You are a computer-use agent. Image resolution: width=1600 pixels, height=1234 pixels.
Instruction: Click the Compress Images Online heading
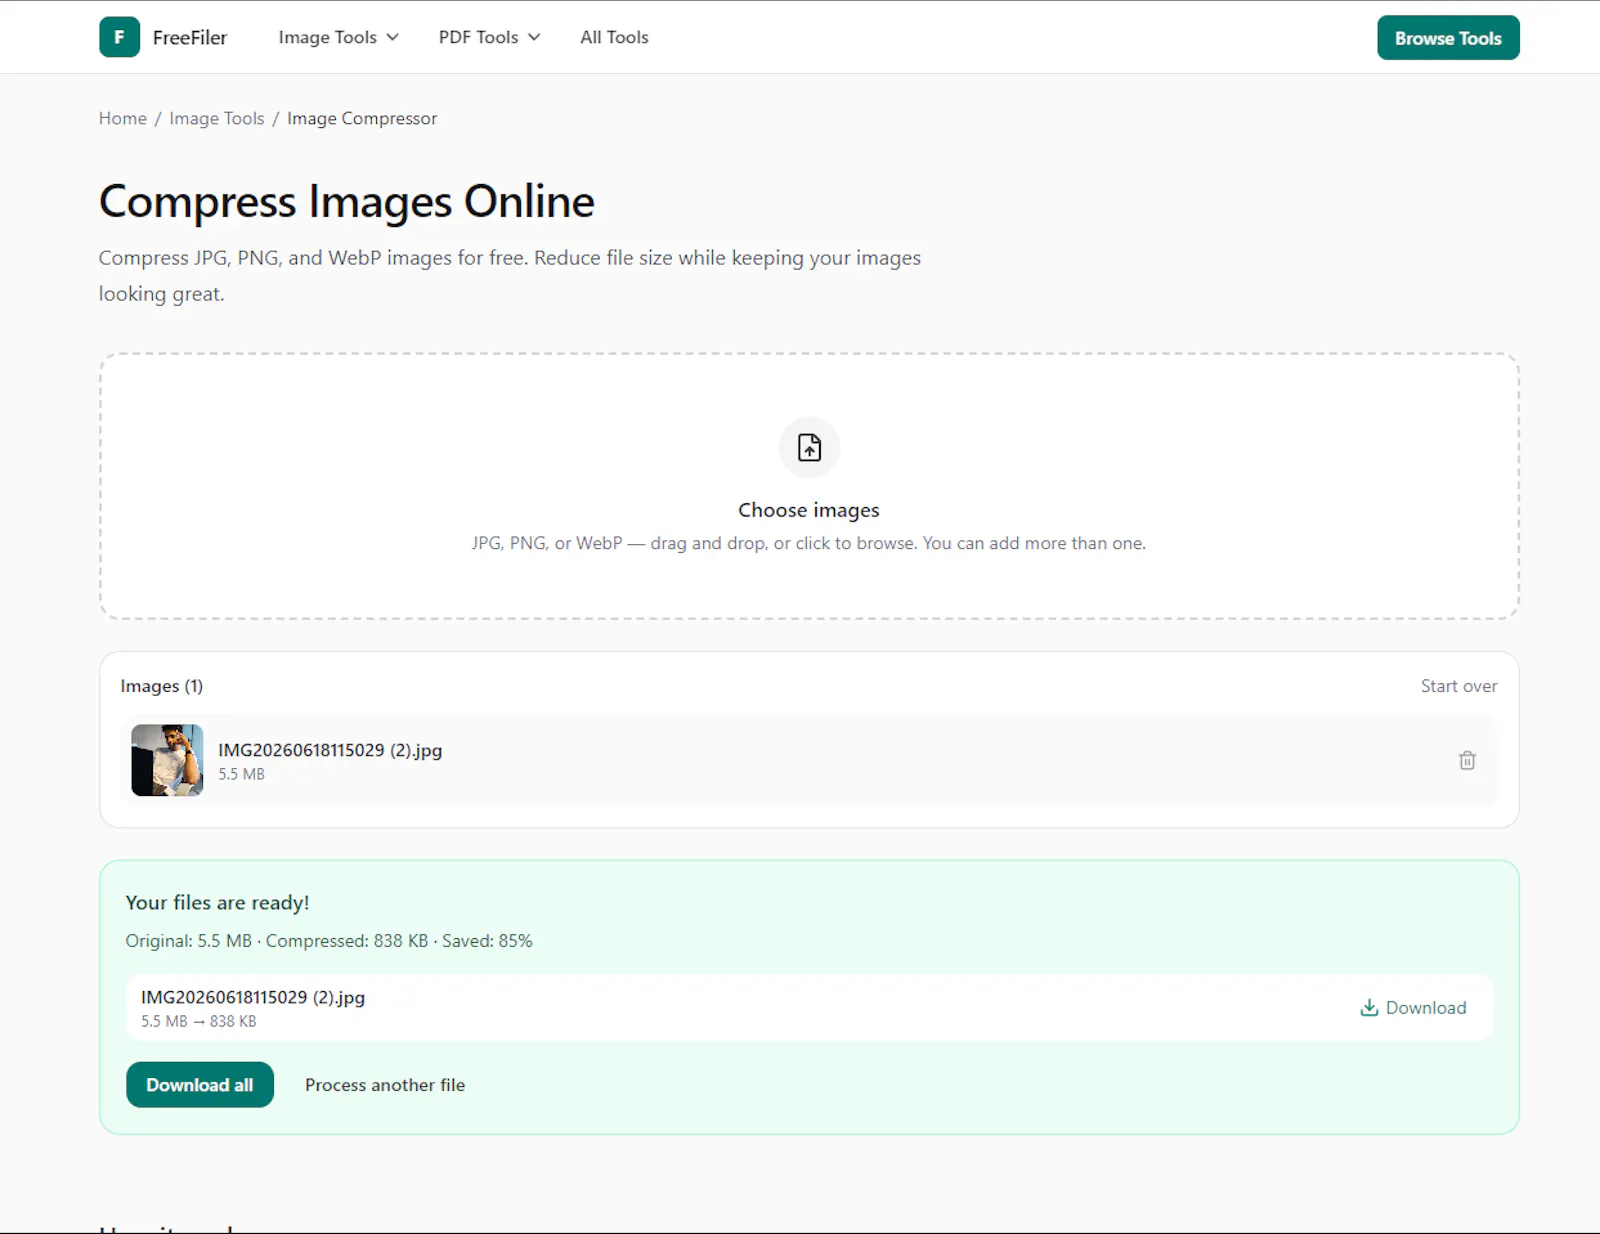click(x=347, y=202)
